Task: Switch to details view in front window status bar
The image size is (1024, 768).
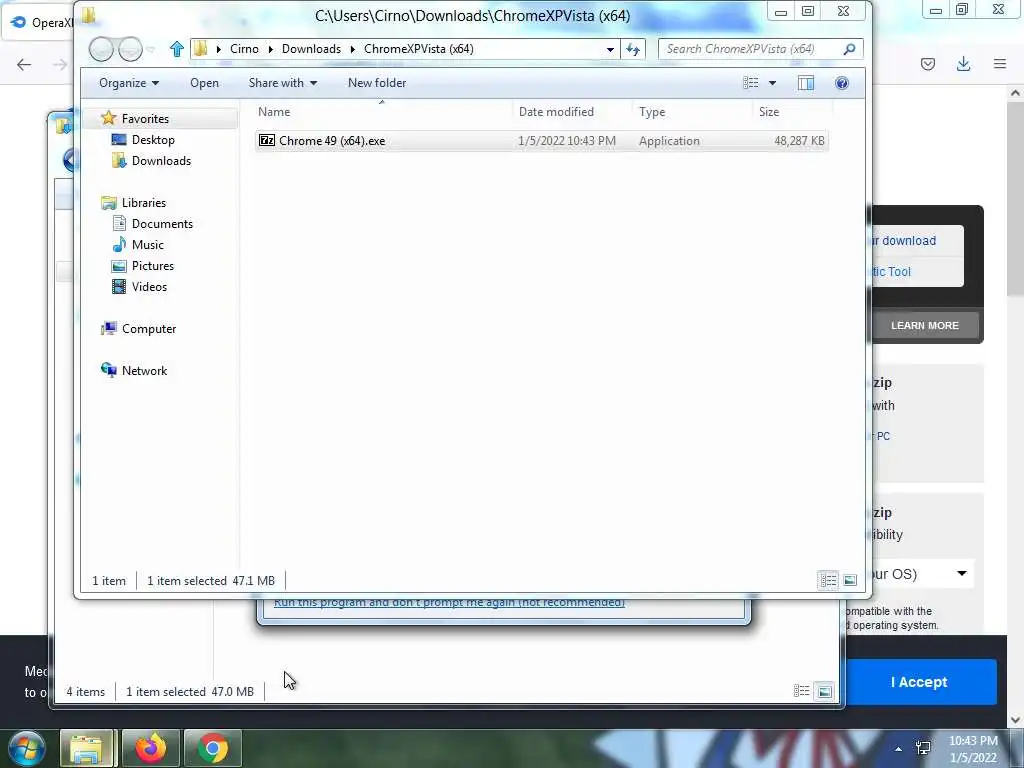Action: (829, 580)
